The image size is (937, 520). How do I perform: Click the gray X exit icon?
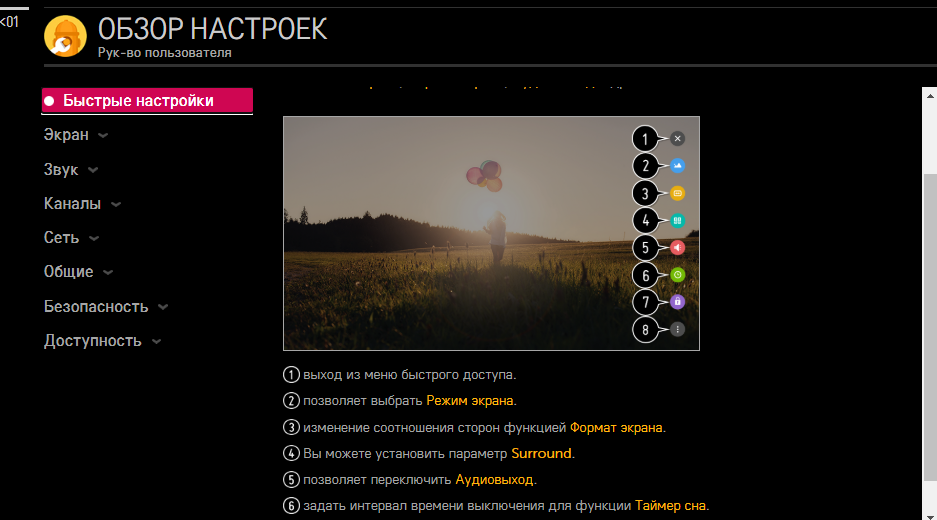tap(678, 139)
